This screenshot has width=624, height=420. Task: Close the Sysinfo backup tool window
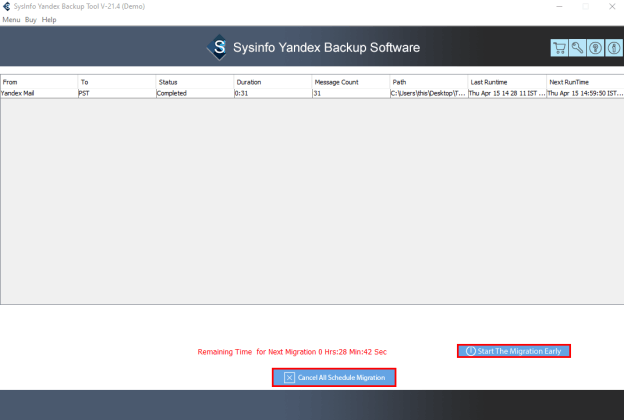pos(606,7)
